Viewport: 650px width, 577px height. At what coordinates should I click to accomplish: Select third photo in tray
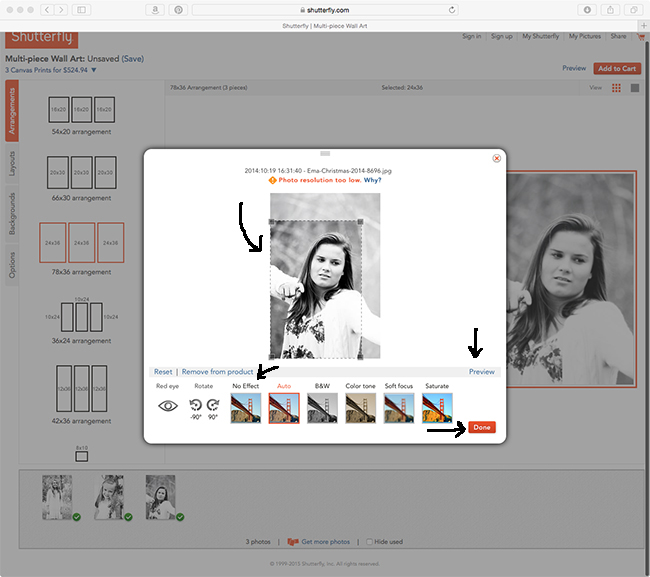pos(160,497)
